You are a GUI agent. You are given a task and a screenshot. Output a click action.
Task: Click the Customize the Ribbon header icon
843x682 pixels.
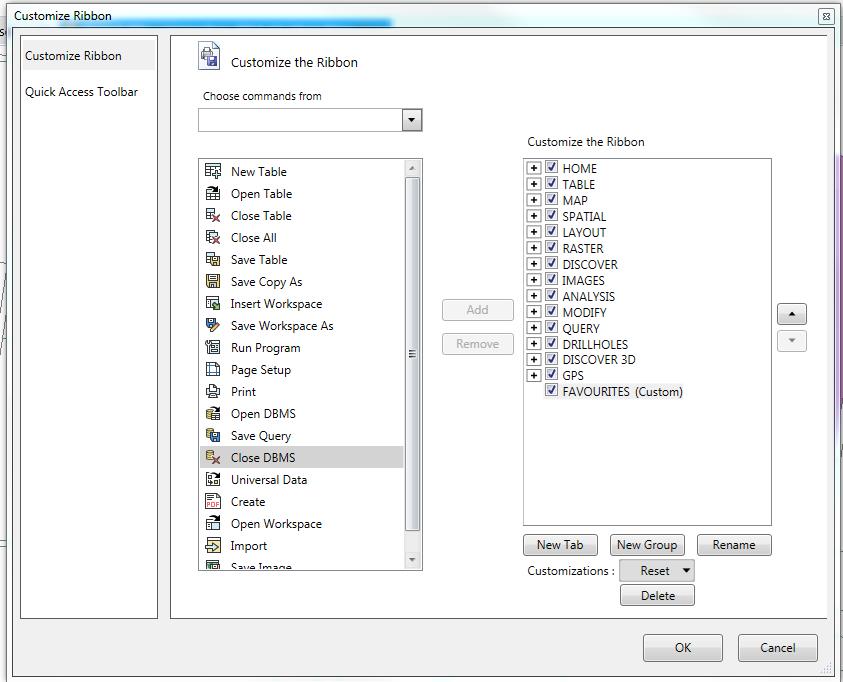[x=209, y=56]
